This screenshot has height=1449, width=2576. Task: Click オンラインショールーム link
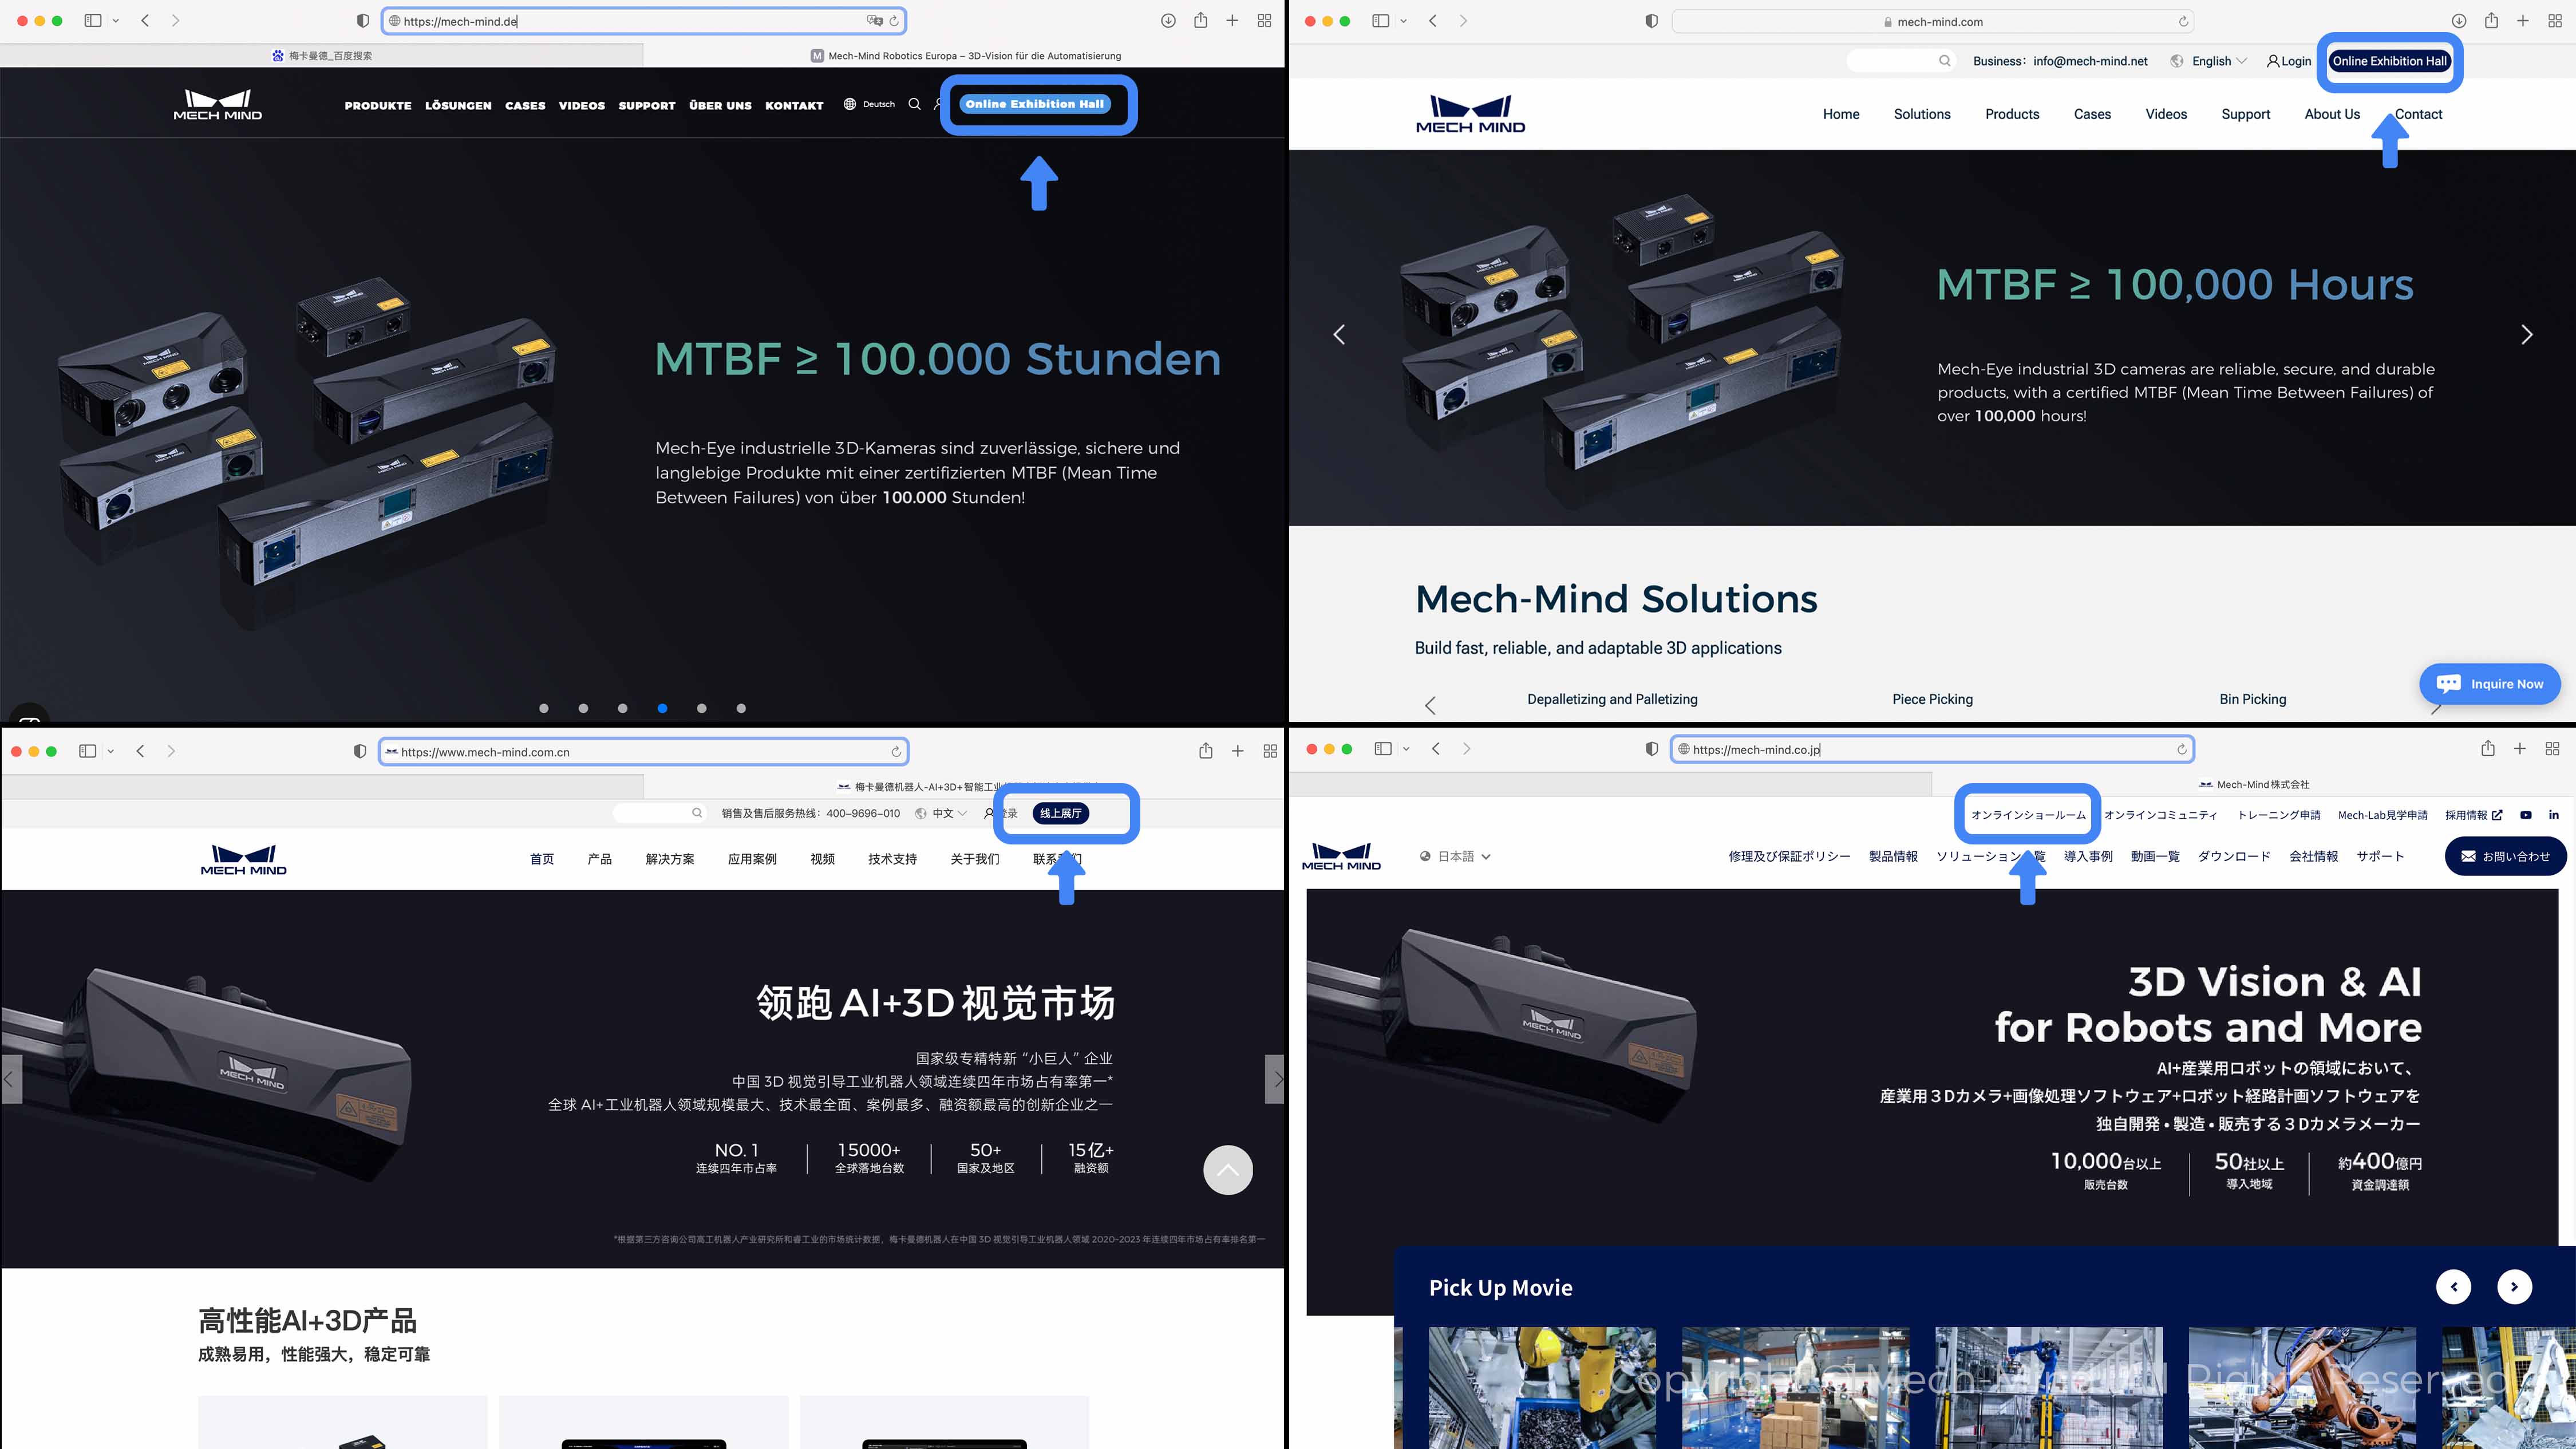click(x=2028, y=815)
